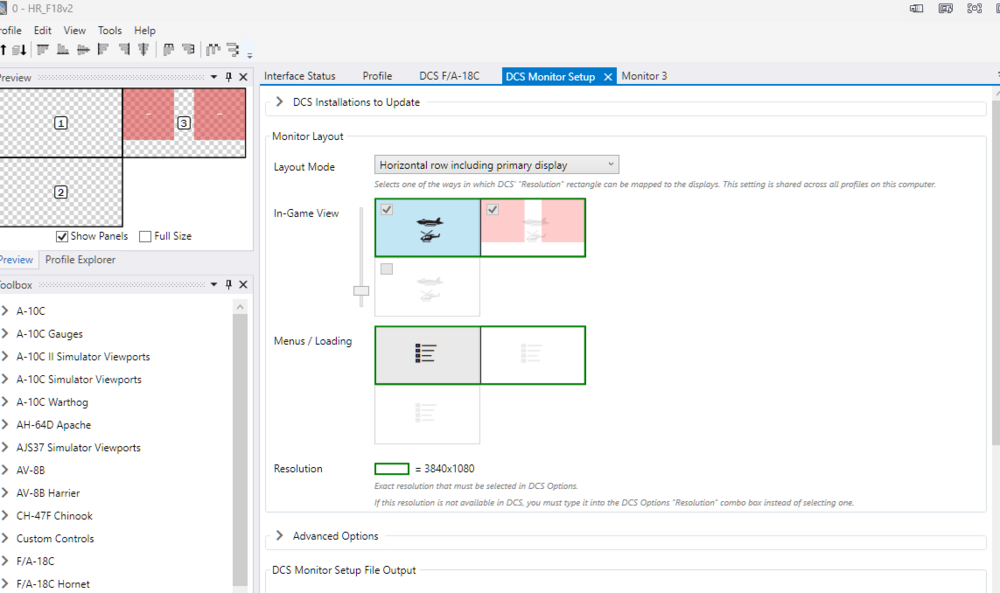Select the AV-8B Harrier toolbox entry
This screenshot has width=1000, height=593.
(x=48, y=493)
